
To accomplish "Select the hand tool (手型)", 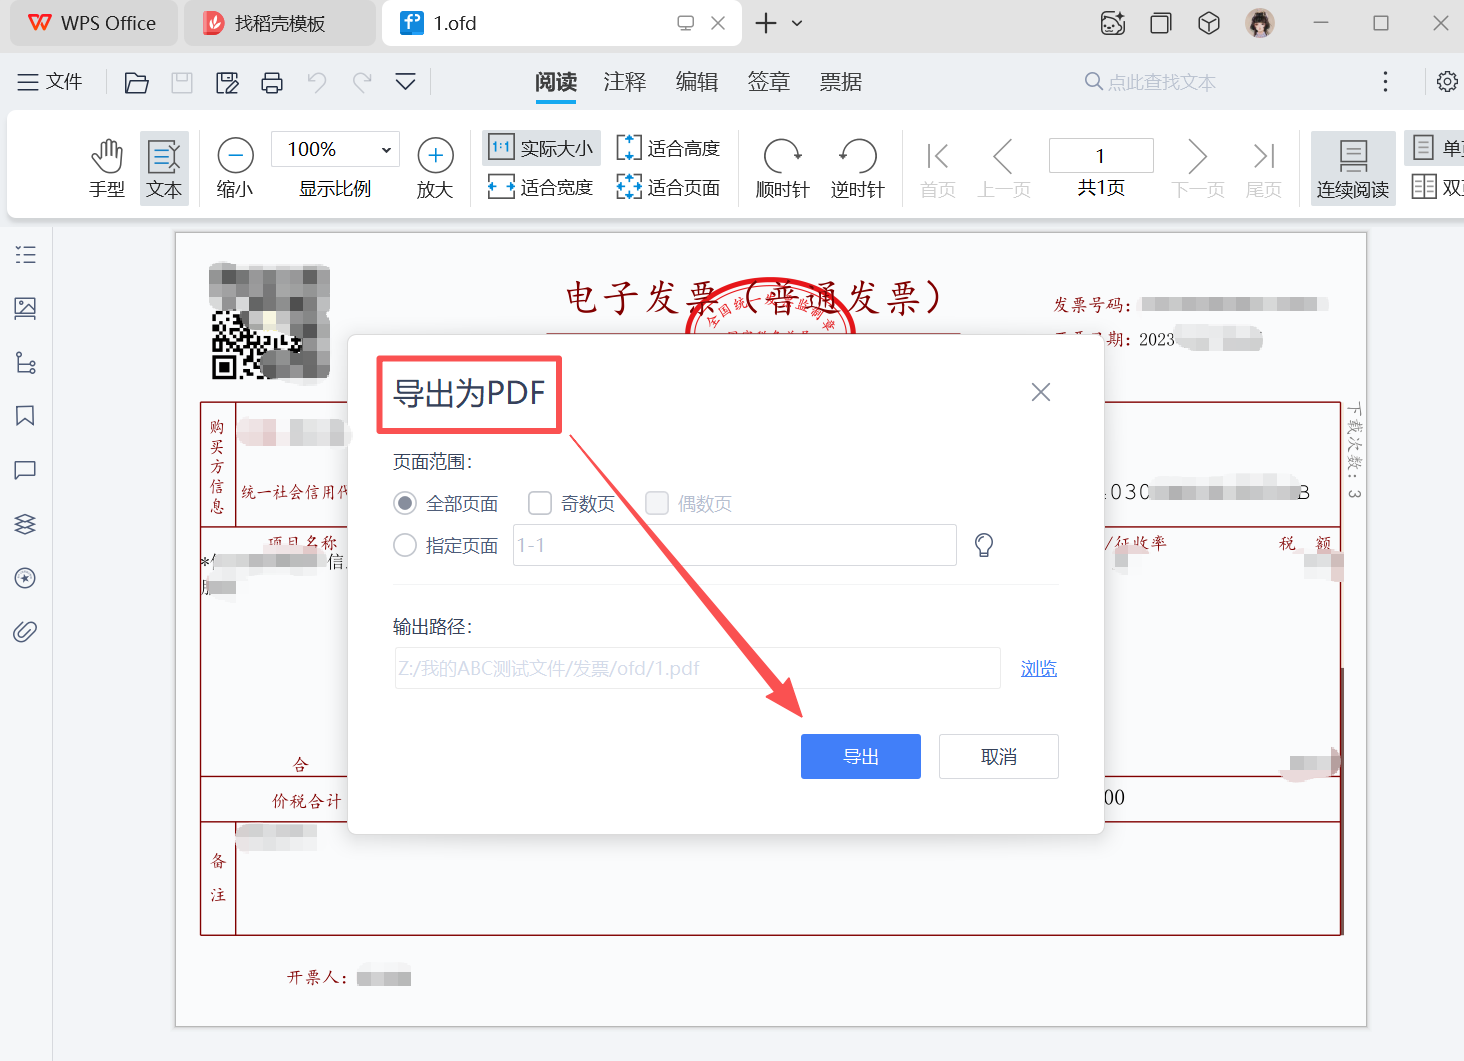I will tap(107, 167).
